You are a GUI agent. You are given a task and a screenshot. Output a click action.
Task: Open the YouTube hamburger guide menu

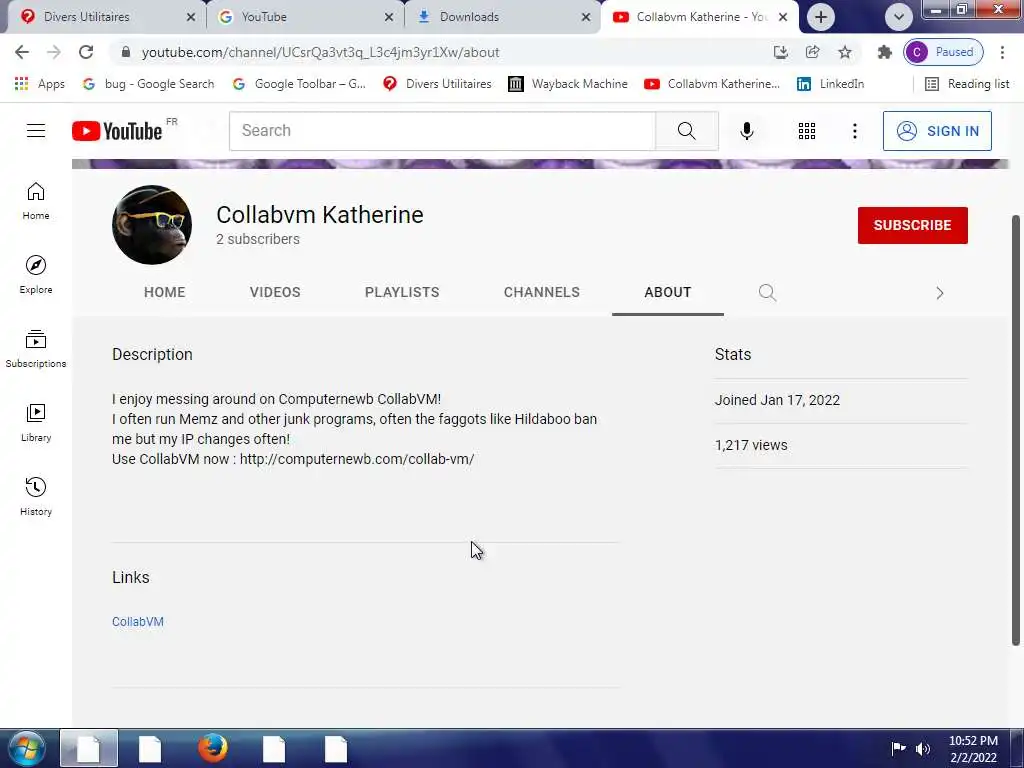(x=36, y=131)
